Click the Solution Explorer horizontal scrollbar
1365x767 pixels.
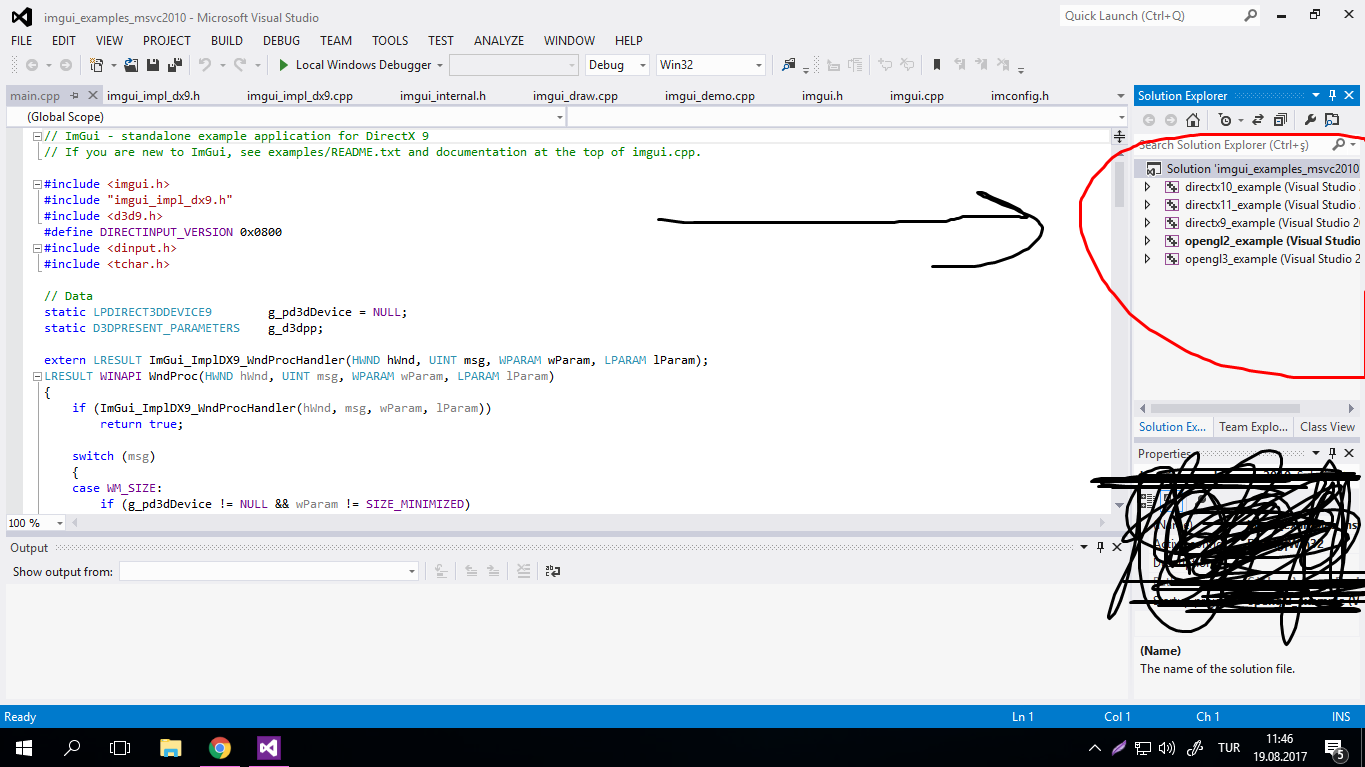click(1225, 408)
